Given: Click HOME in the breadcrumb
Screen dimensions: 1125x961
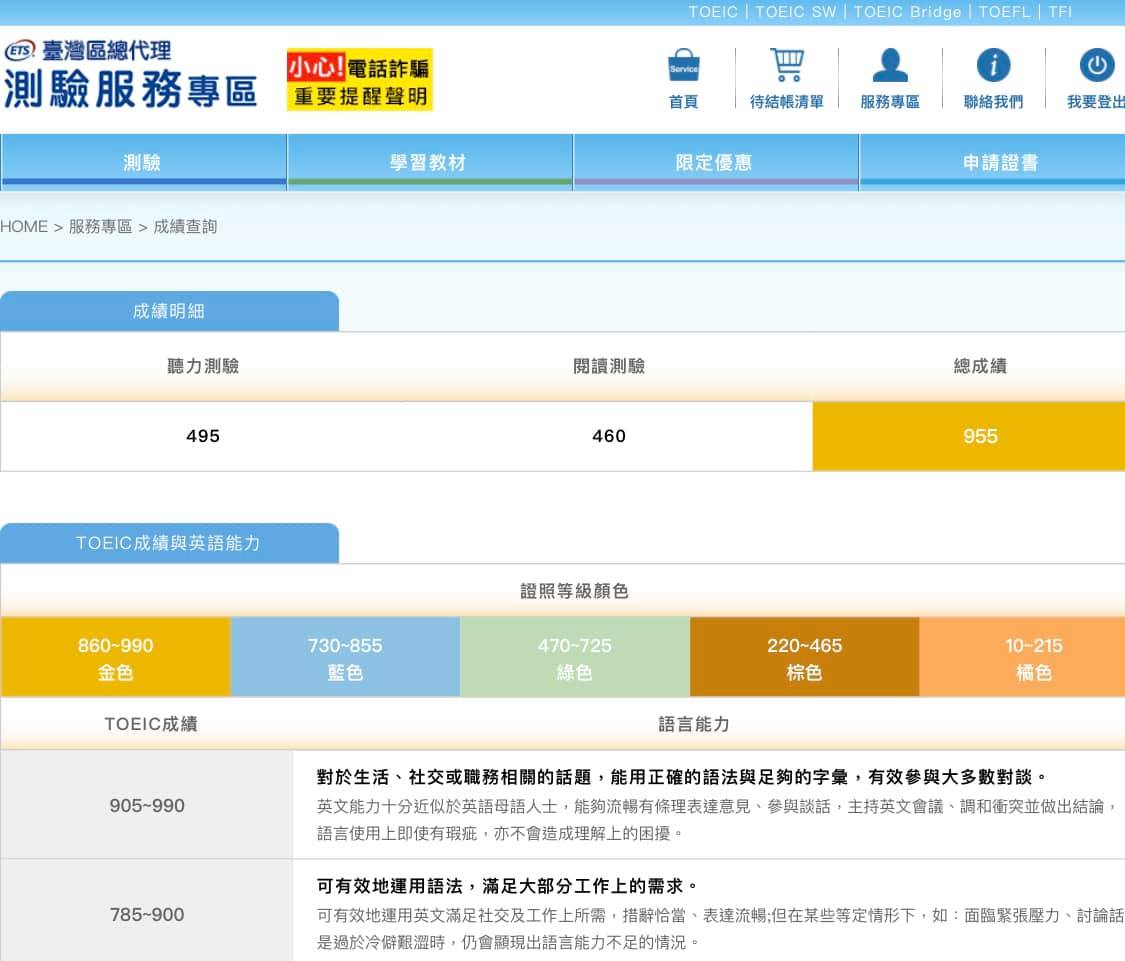Looking at the screenshot, I should (x=24, y=227).
